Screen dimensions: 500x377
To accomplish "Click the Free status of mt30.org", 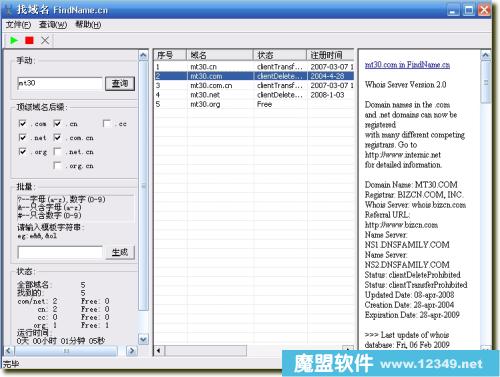I will 264,104.
